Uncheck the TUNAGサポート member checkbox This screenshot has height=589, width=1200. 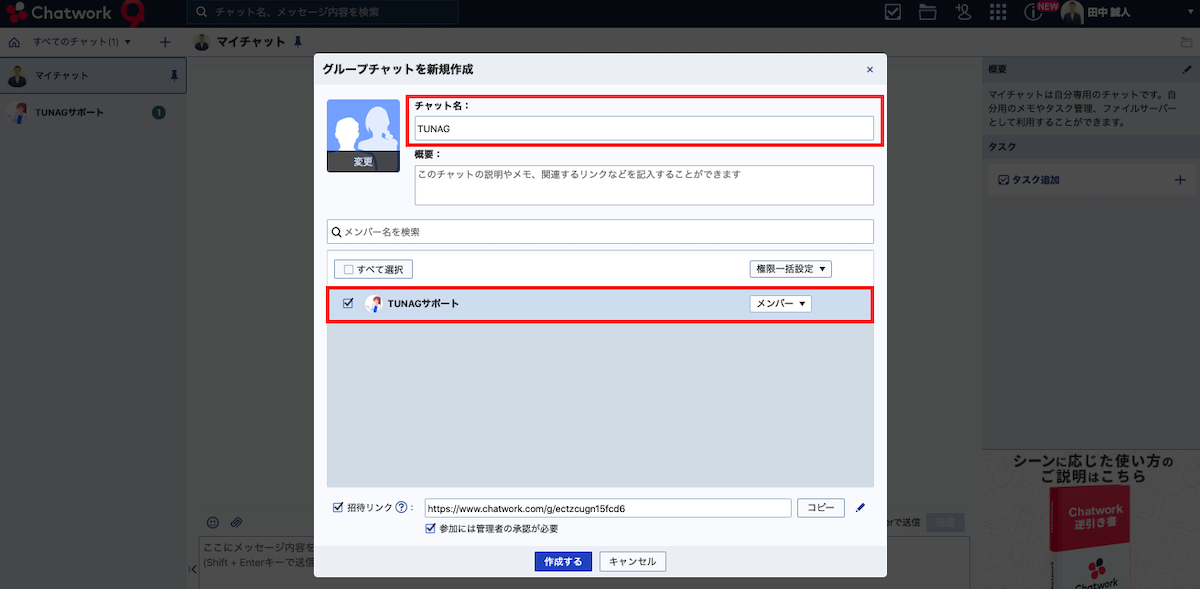(x=348, y=303)
